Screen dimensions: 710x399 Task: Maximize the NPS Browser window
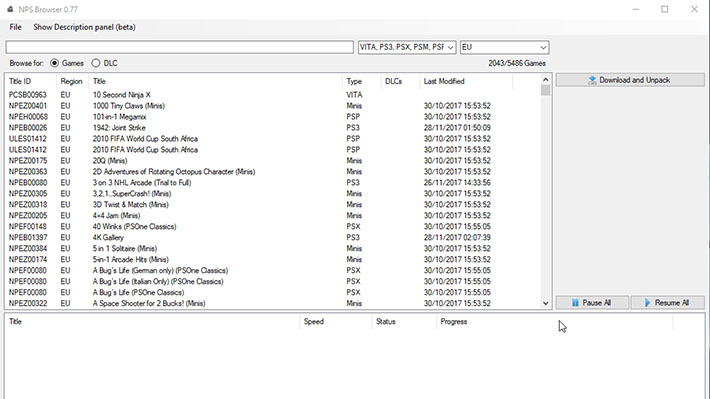tap(665, 9)
